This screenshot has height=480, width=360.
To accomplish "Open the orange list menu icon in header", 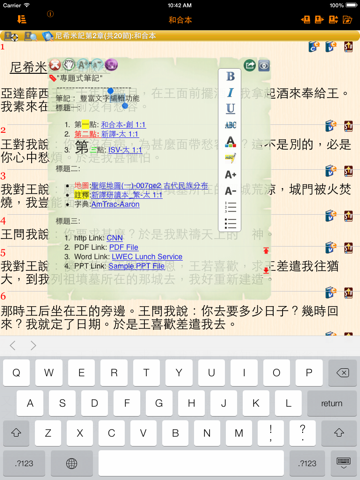I will point(22,19).
